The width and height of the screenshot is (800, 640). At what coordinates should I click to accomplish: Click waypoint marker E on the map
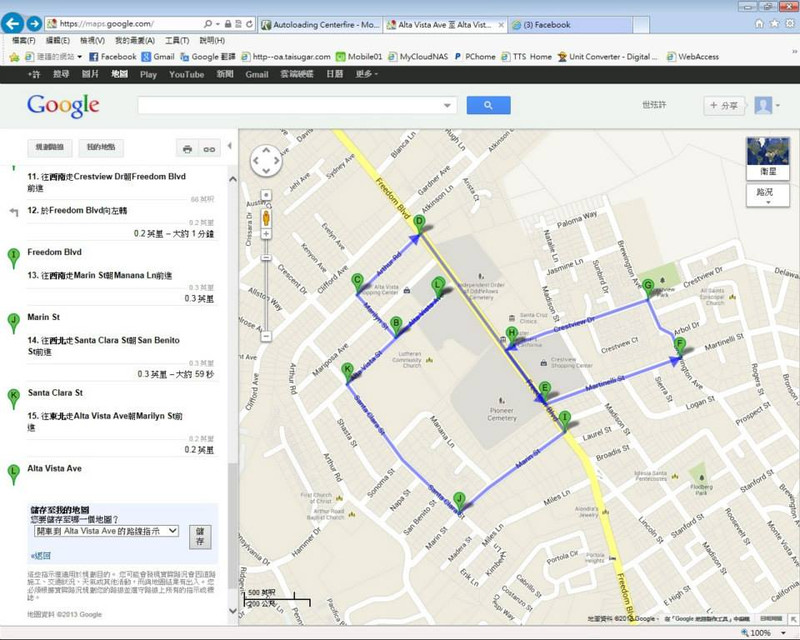pyautogui.click(x=544, y=391)
